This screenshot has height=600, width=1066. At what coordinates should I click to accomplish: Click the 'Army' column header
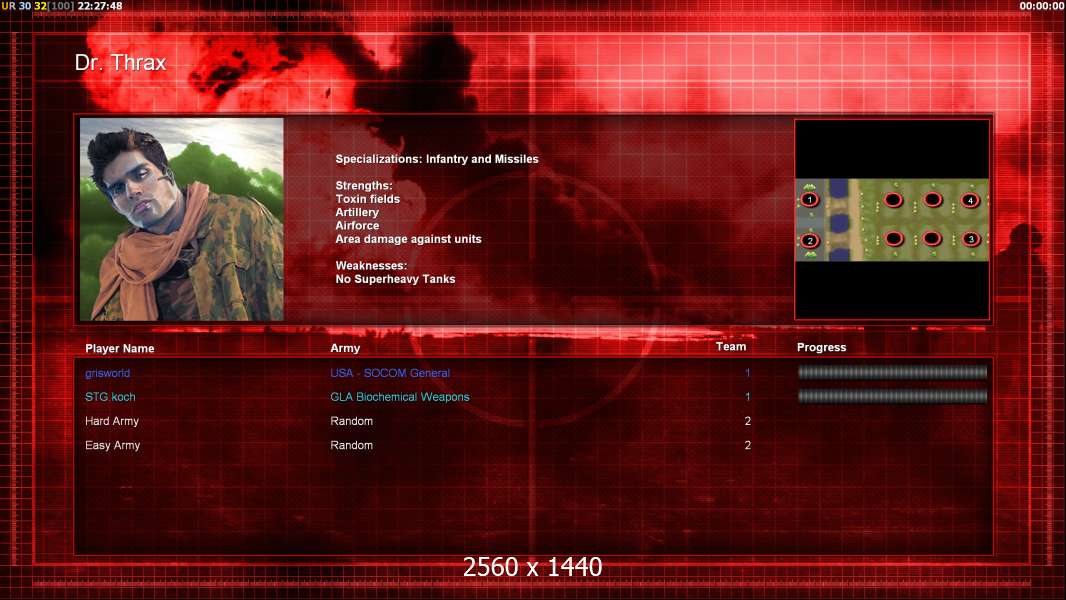click(345, 348)
